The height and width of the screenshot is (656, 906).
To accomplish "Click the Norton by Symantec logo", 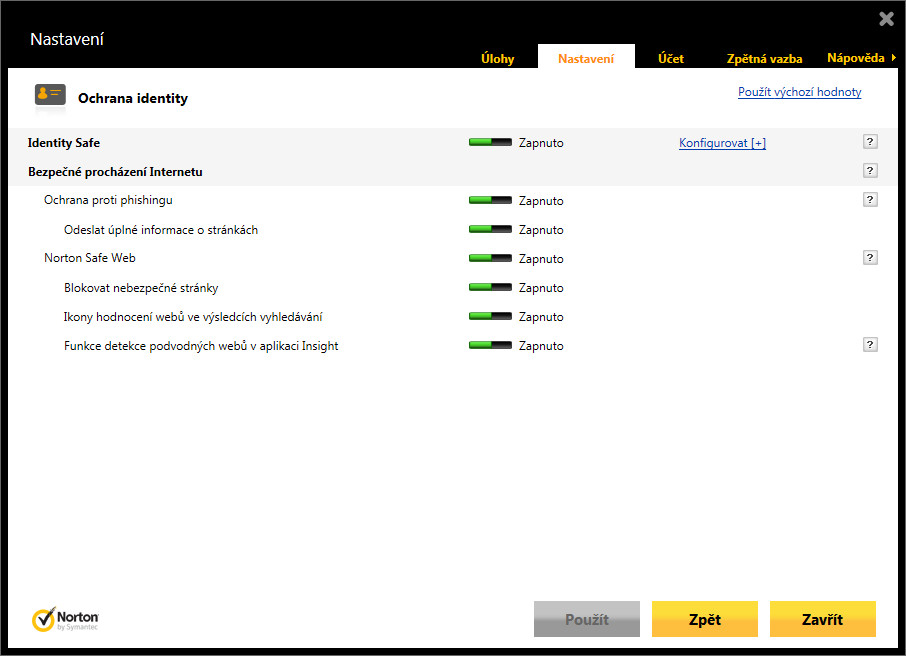I will [x=65, y=619].
